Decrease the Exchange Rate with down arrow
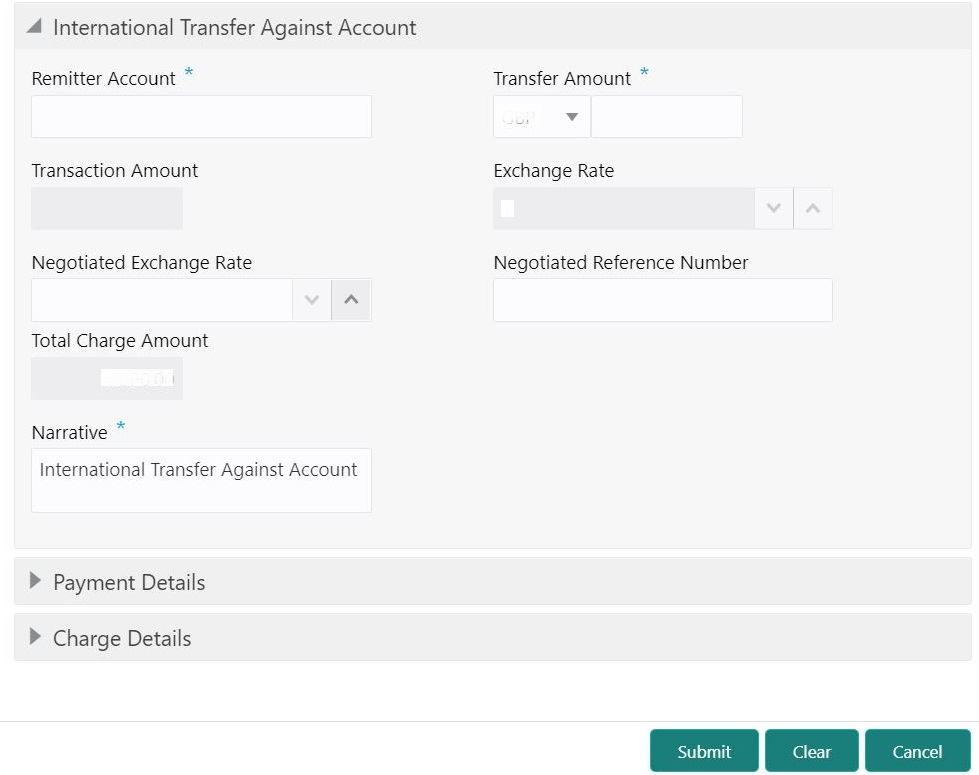The width and height of the screenshot is (979, 775). (774, 208)
